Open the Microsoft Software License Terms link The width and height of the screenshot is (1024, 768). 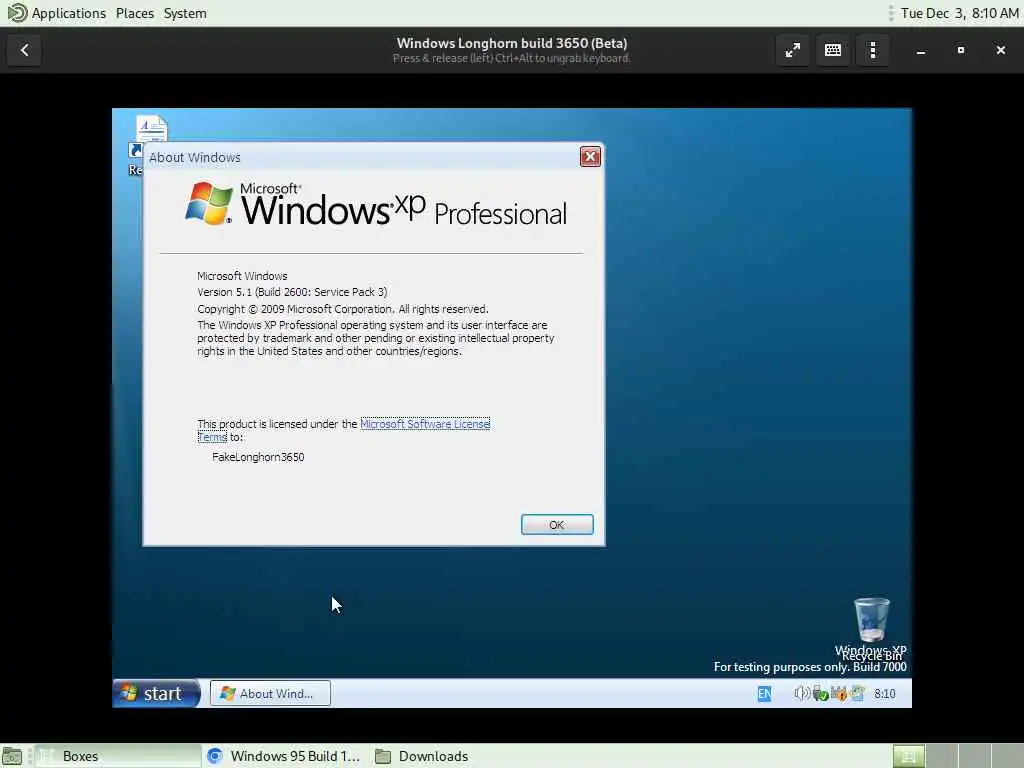424,424
